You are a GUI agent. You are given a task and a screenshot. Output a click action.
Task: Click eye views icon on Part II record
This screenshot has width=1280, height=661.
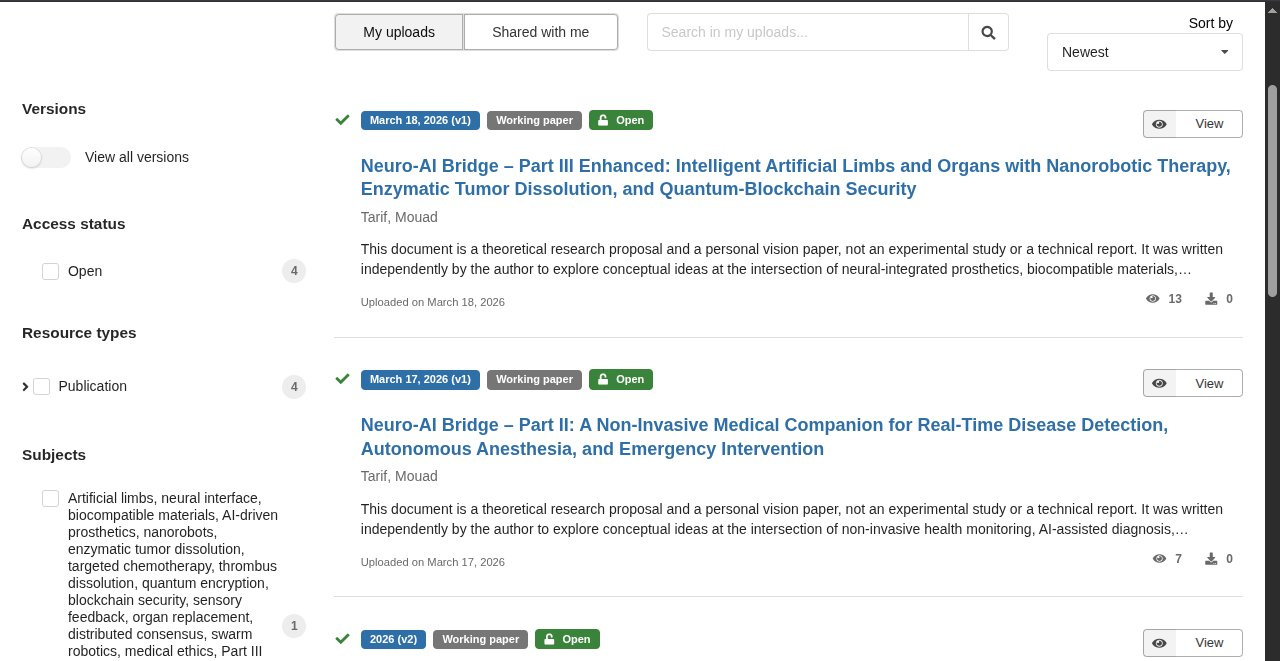pos(1159,559)
